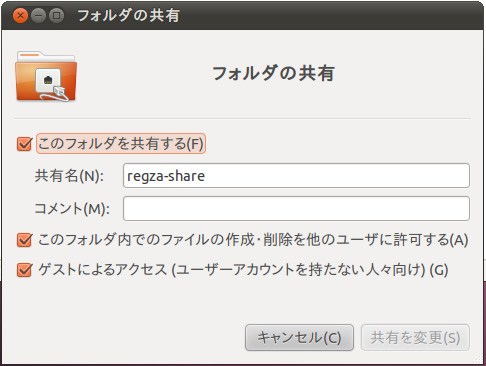486x366 pixels.
Task: Click the large フォルダの共有 heading
Action: coord(273,73)
